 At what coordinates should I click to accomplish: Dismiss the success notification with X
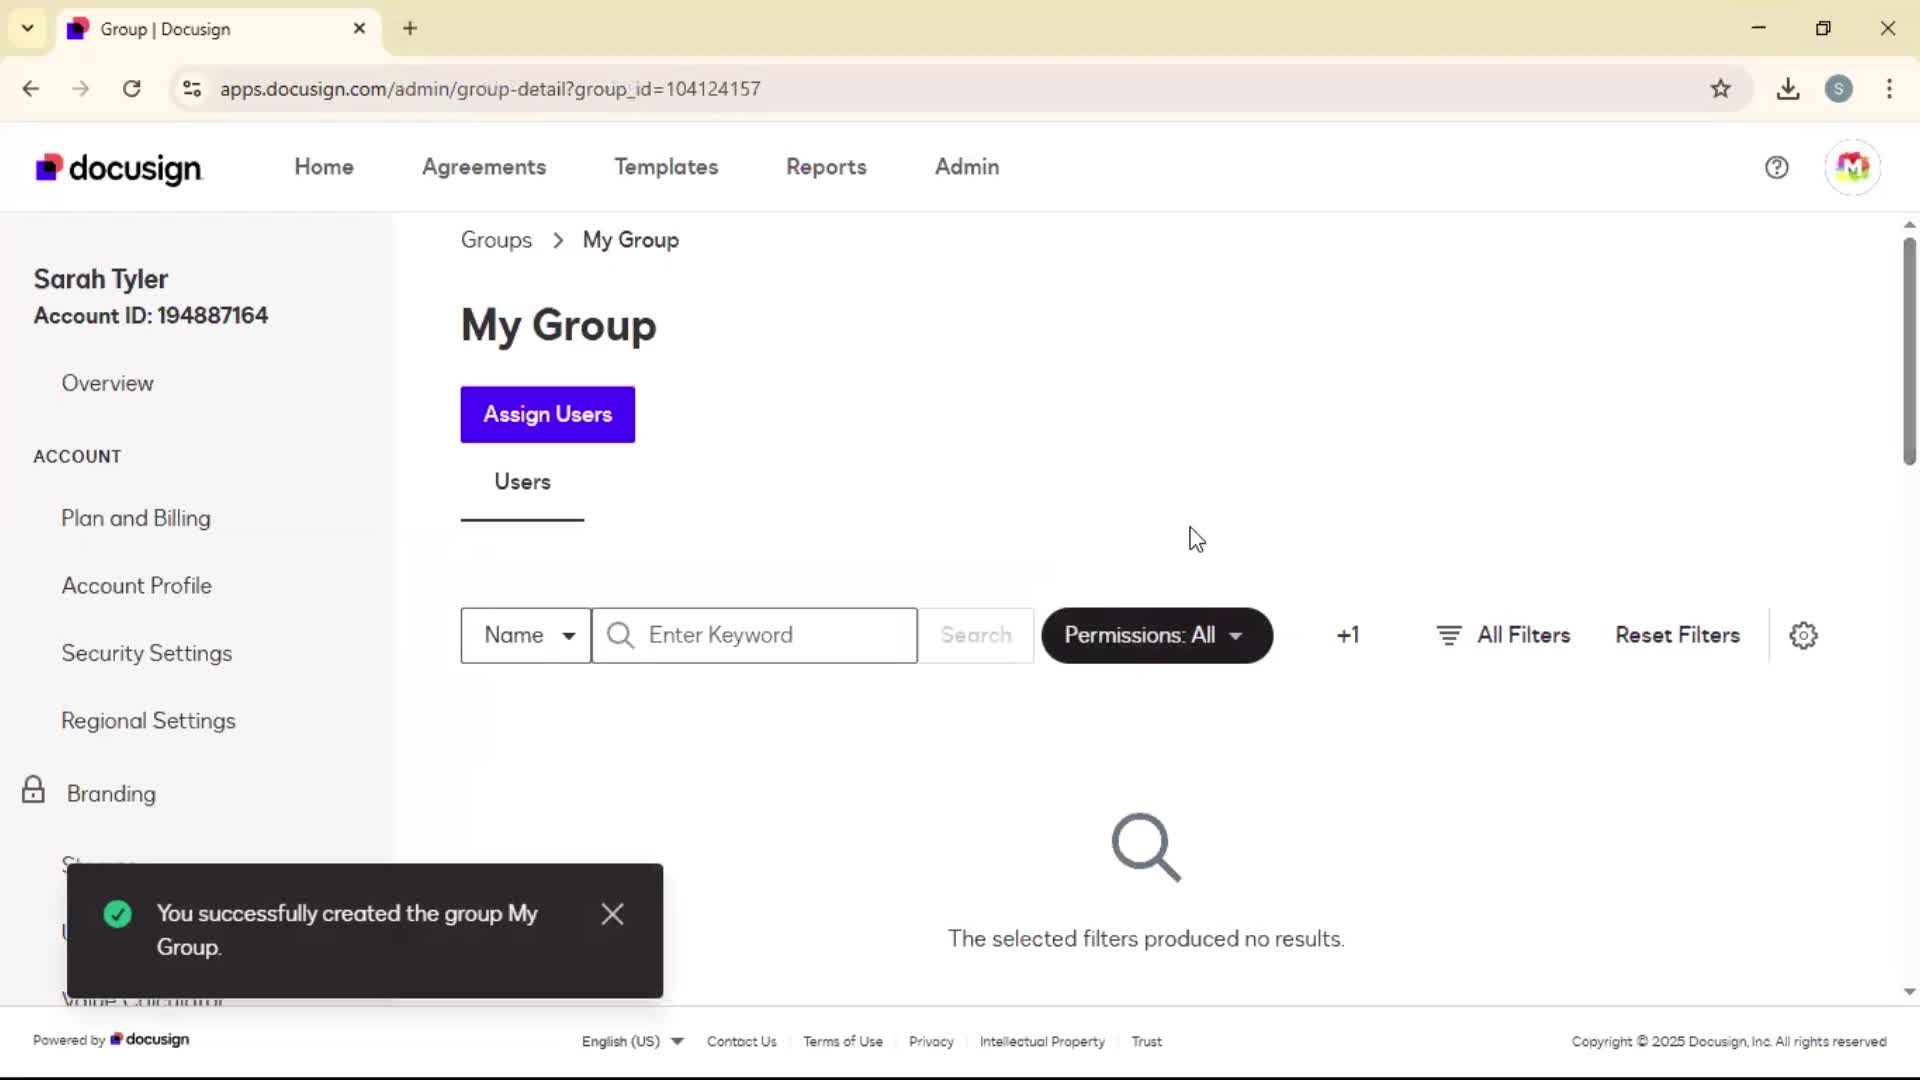point(612,914)
